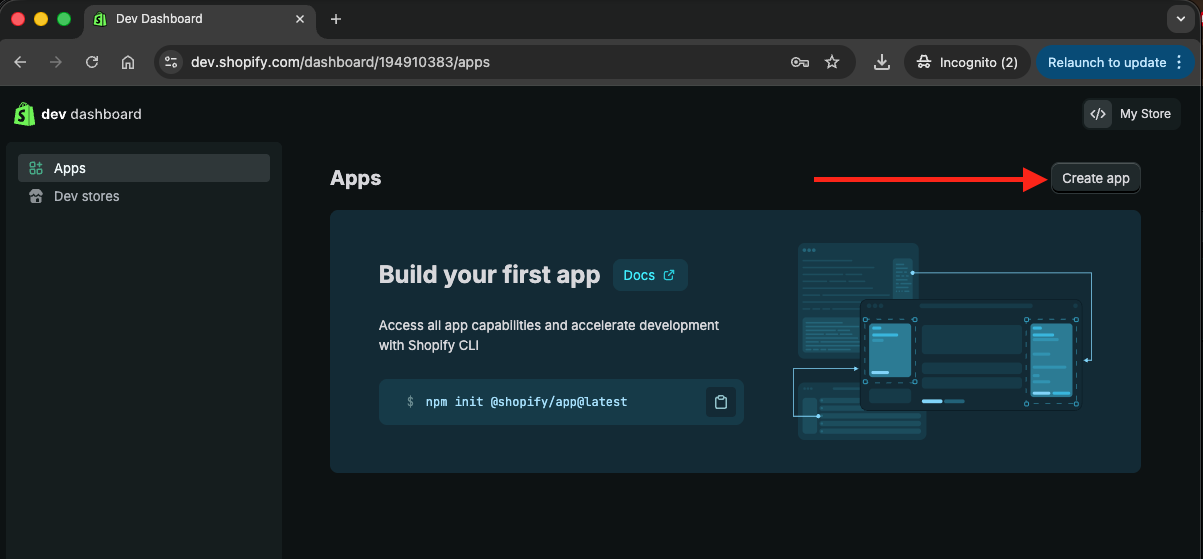Copy the npm init command to clipboard

pyautogui.click(x=720, y=402)
